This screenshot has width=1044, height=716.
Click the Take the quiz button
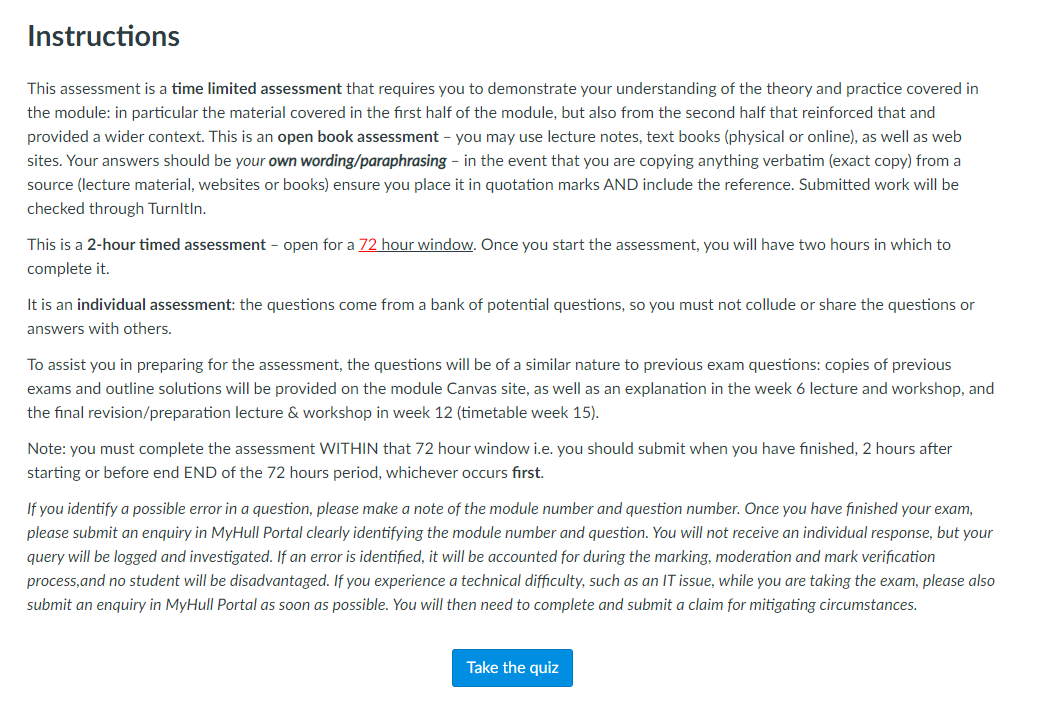pyautogui.click(x=512, y=667)
